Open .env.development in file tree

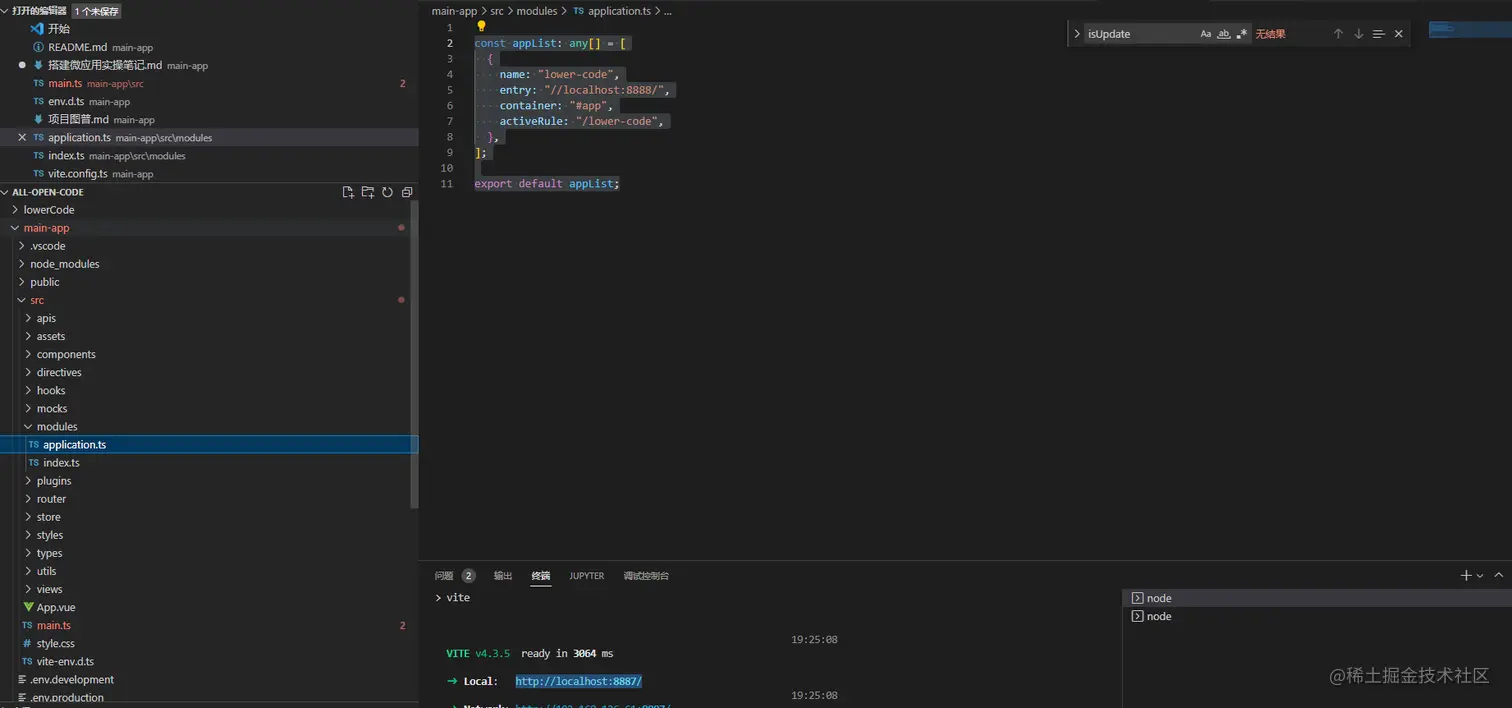[209, 679]
